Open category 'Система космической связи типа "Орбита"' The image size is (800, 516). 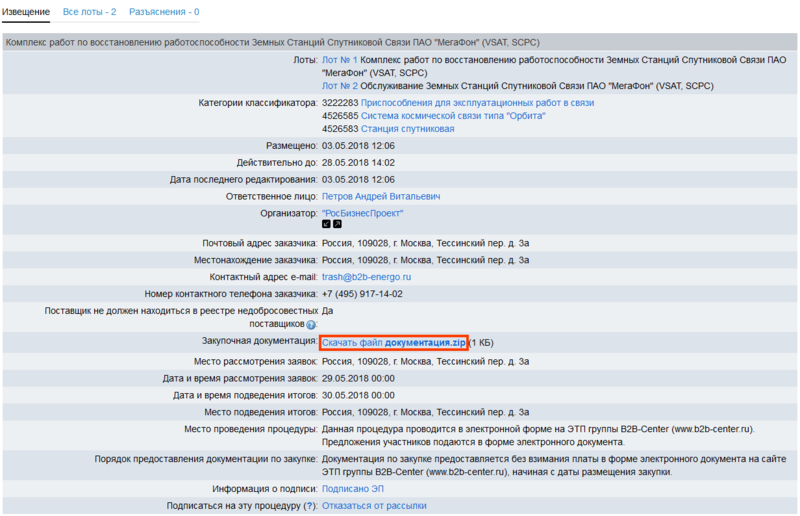coord(453,116)
